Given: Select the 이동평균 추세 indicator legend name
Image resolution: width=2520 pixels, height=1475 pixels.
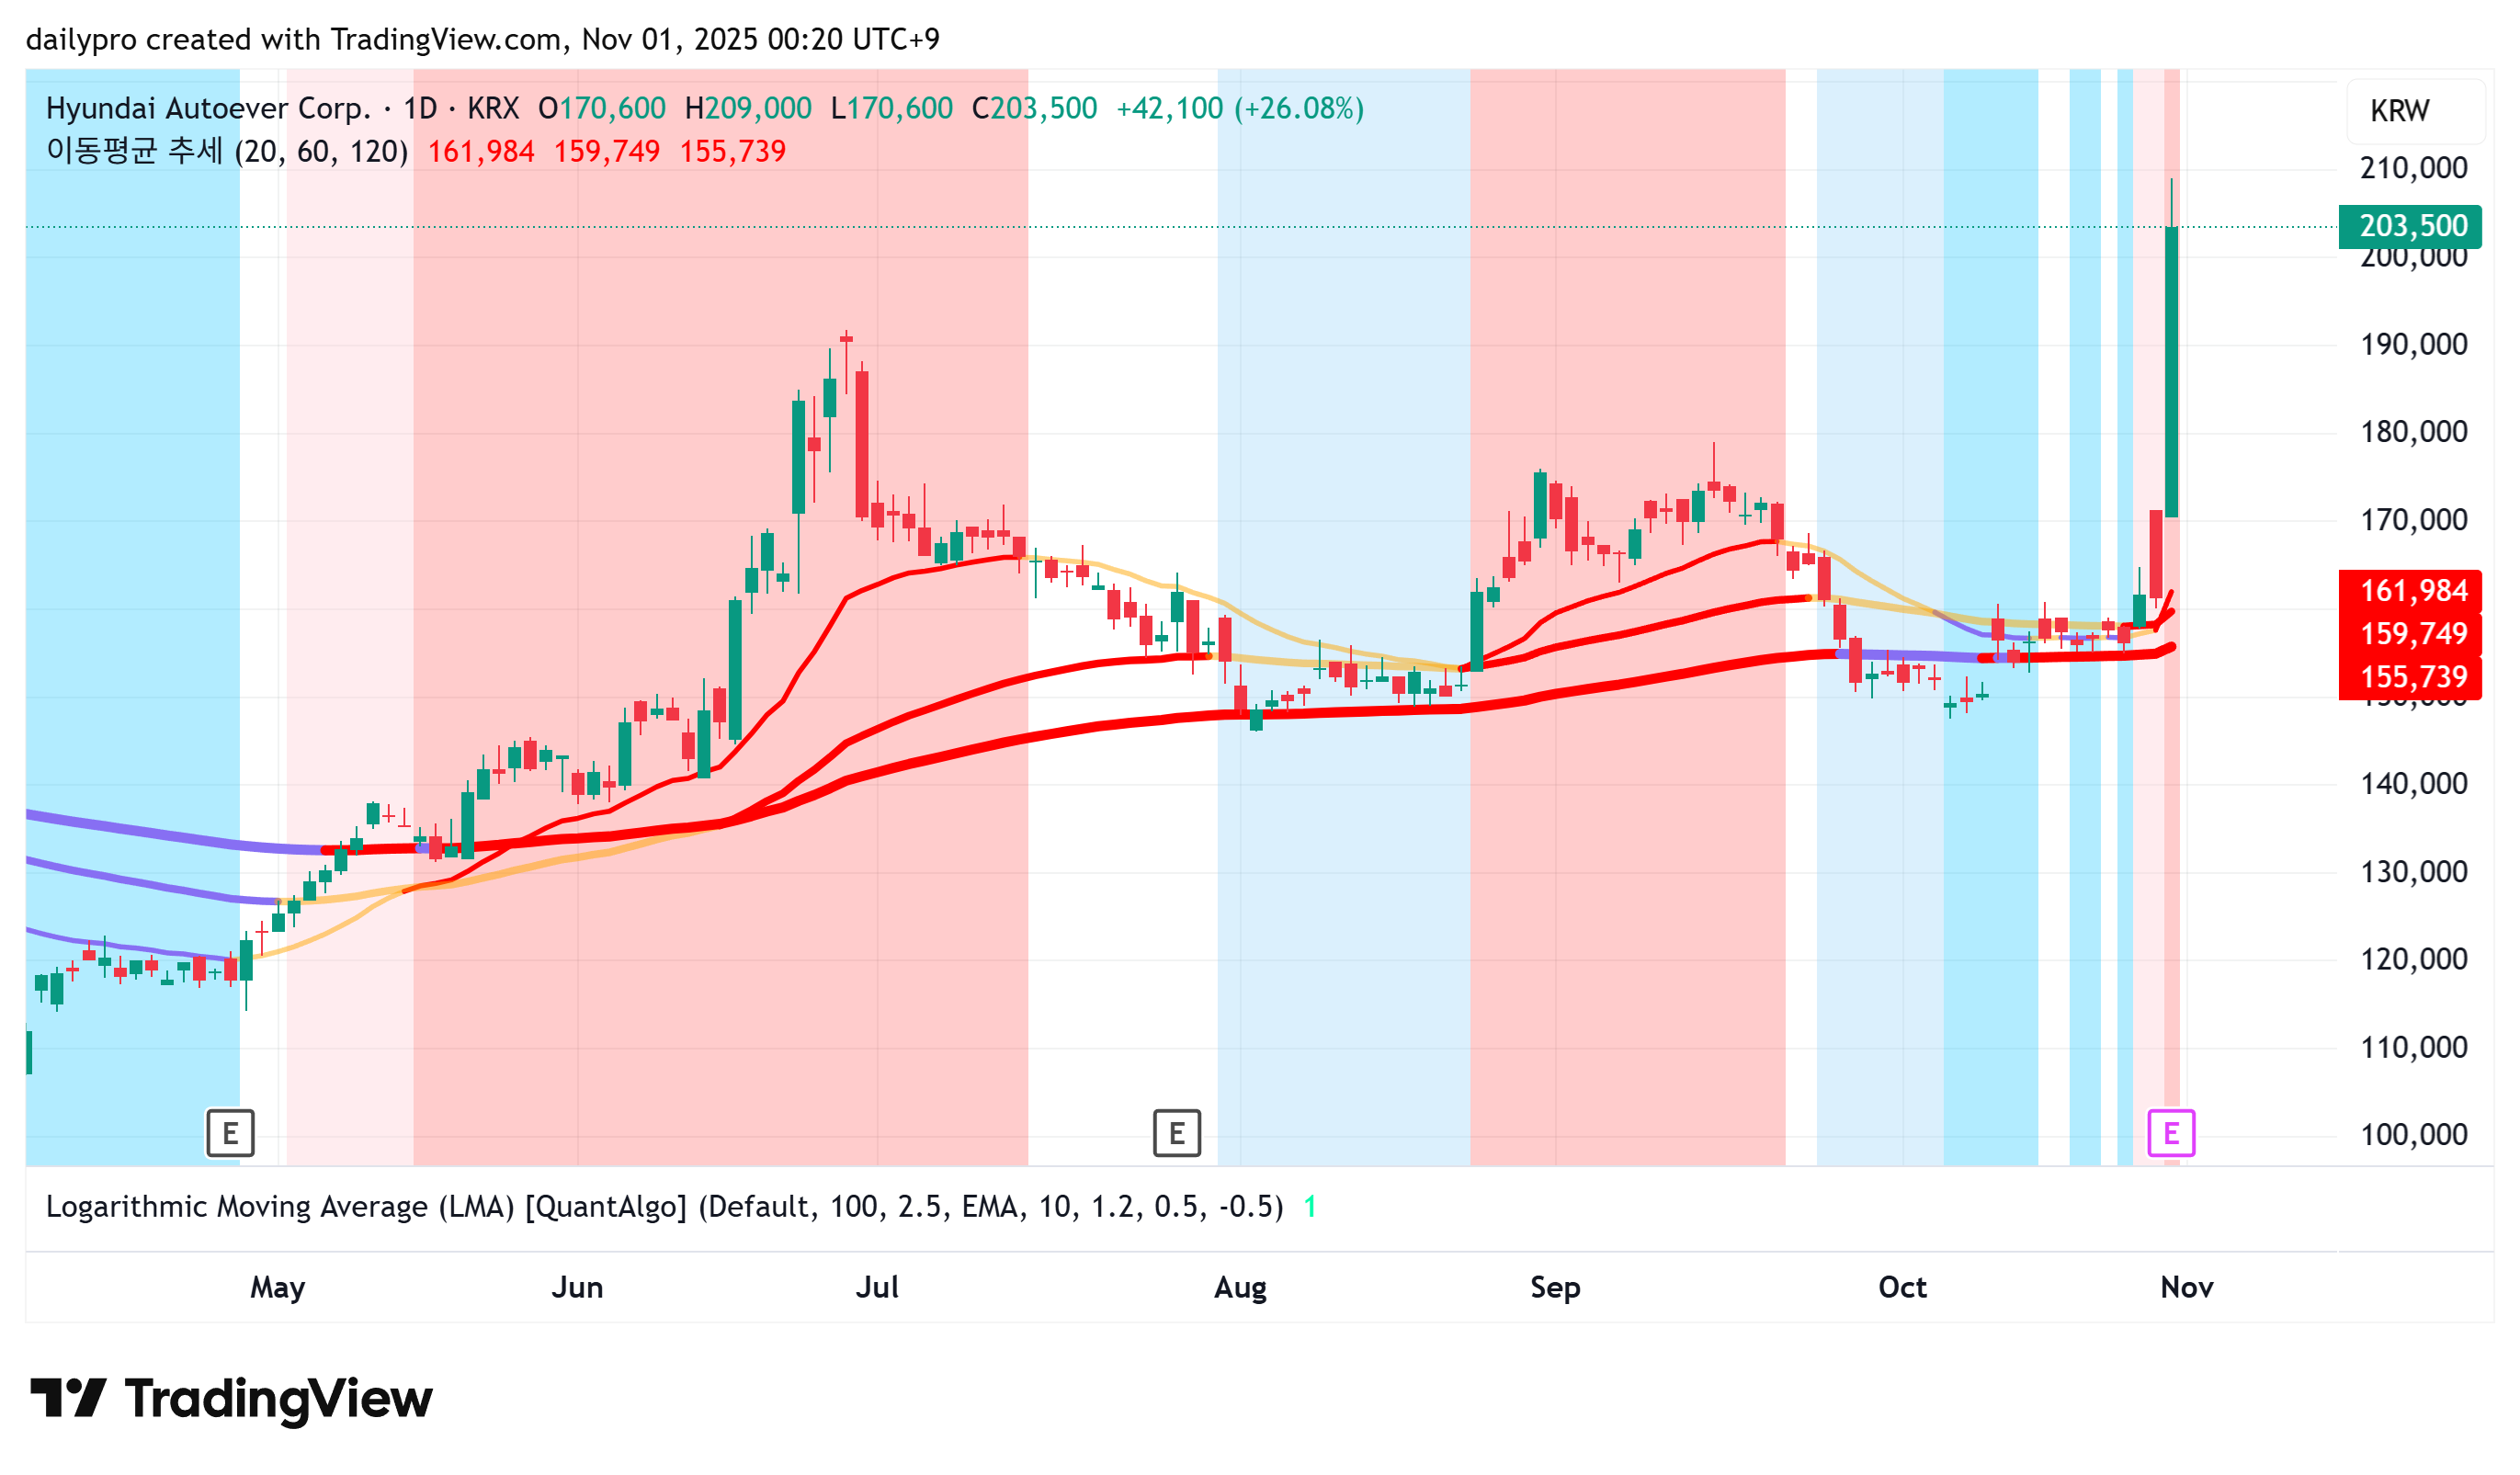Looking at the screenshot, I should pos(135,151).
